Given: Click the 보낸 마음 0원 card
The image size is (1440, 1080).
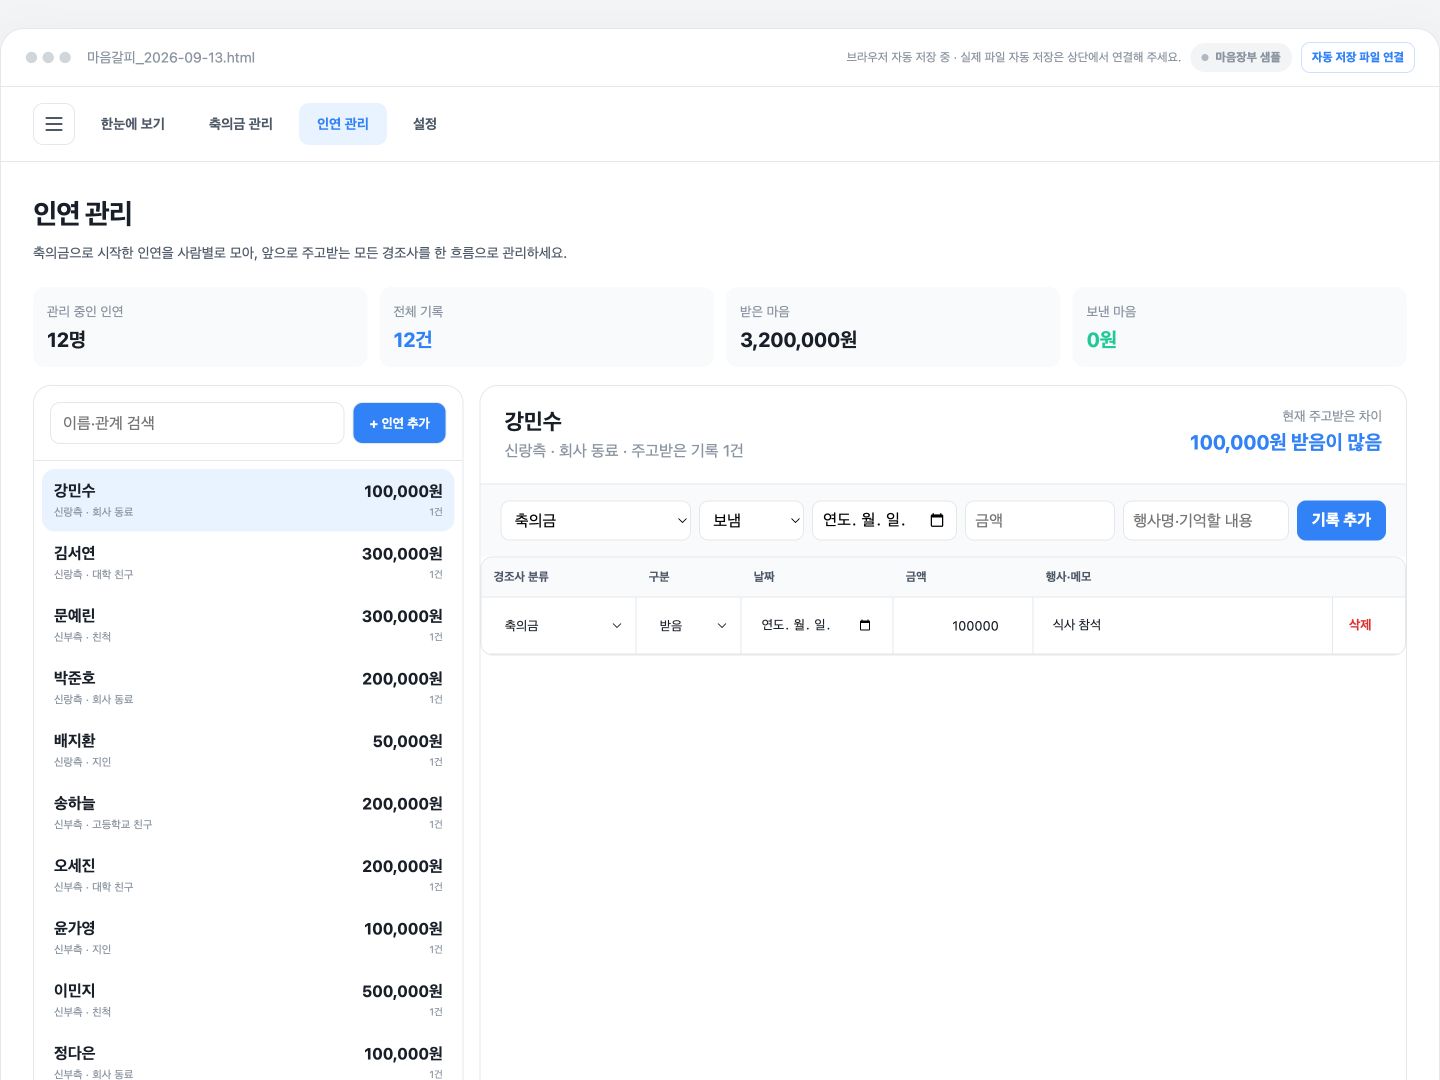Looking at the screenshot, I should click(1240, 327).
